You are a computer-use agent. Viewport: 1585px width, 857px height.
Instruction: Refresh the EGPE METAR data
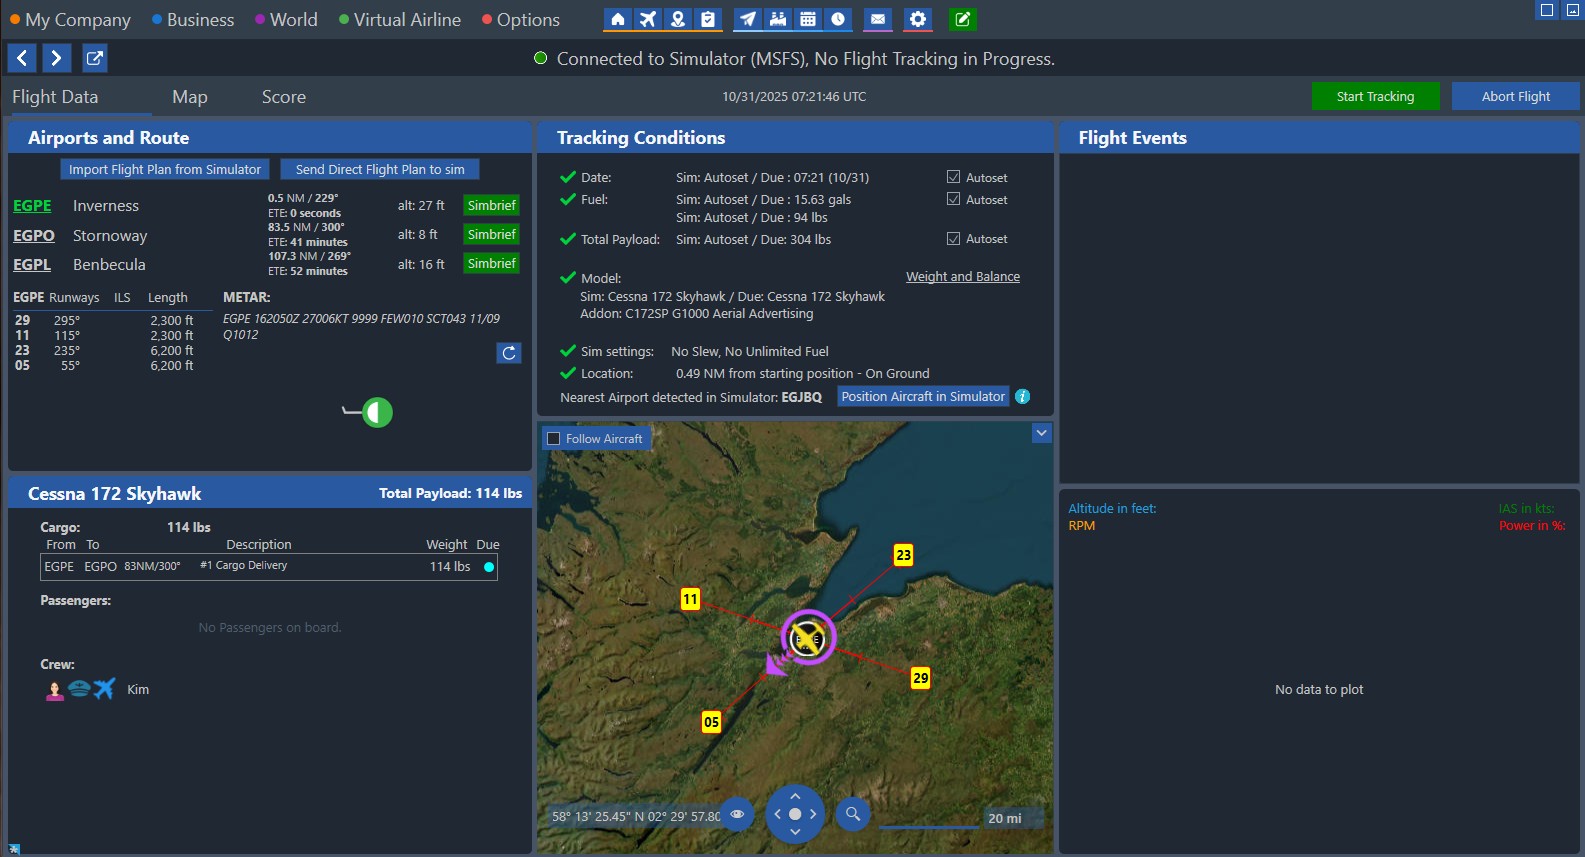pyautogui.click(x=509, y=353)
